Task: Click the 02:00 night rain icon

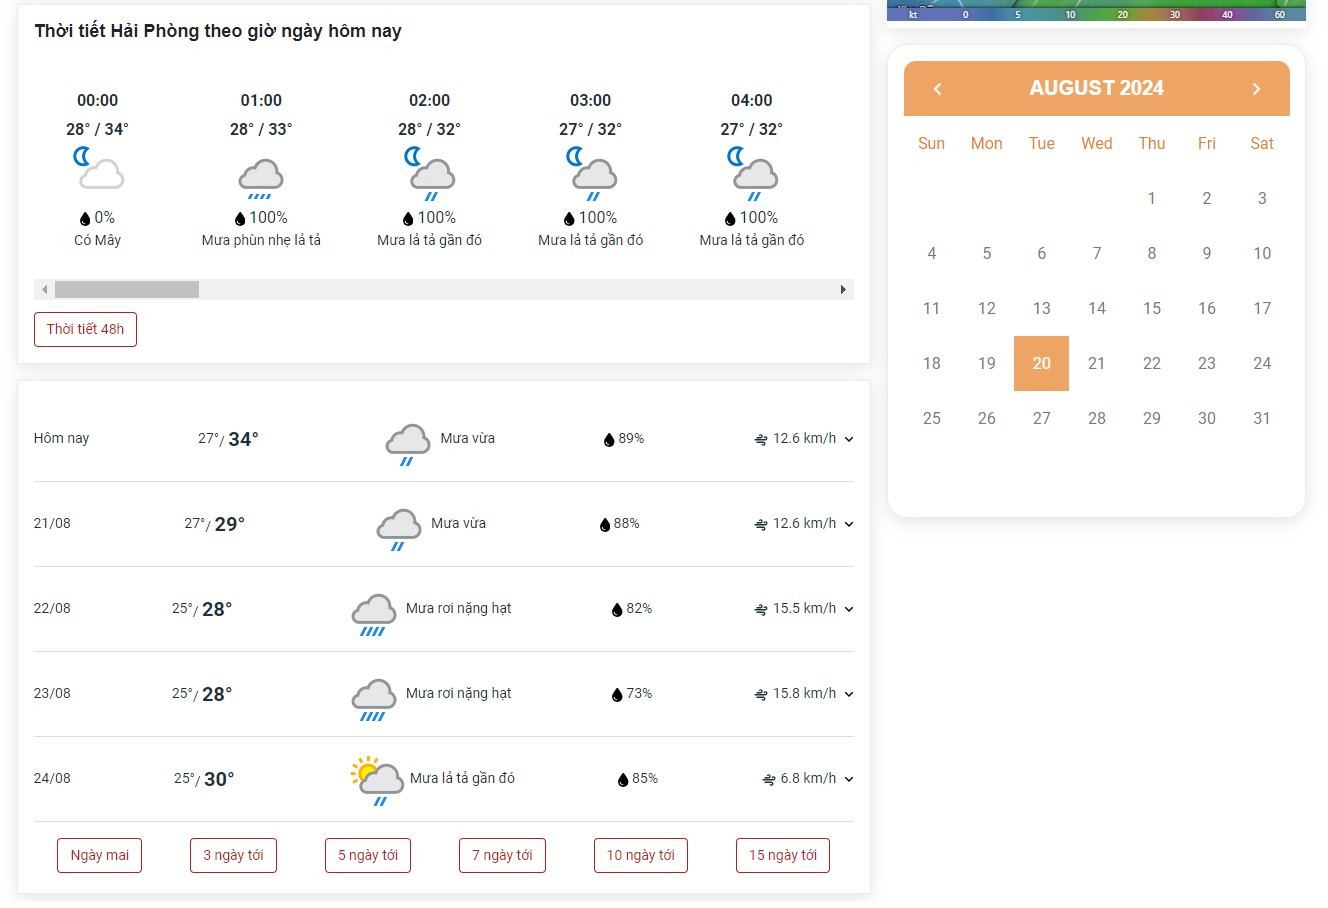Action: [x=430, y=173]
